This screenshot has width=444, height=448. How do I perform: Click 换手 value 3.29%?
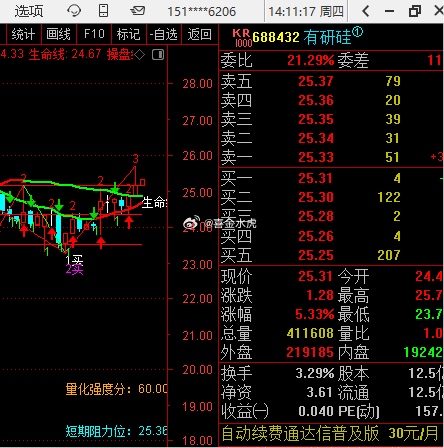315,373
